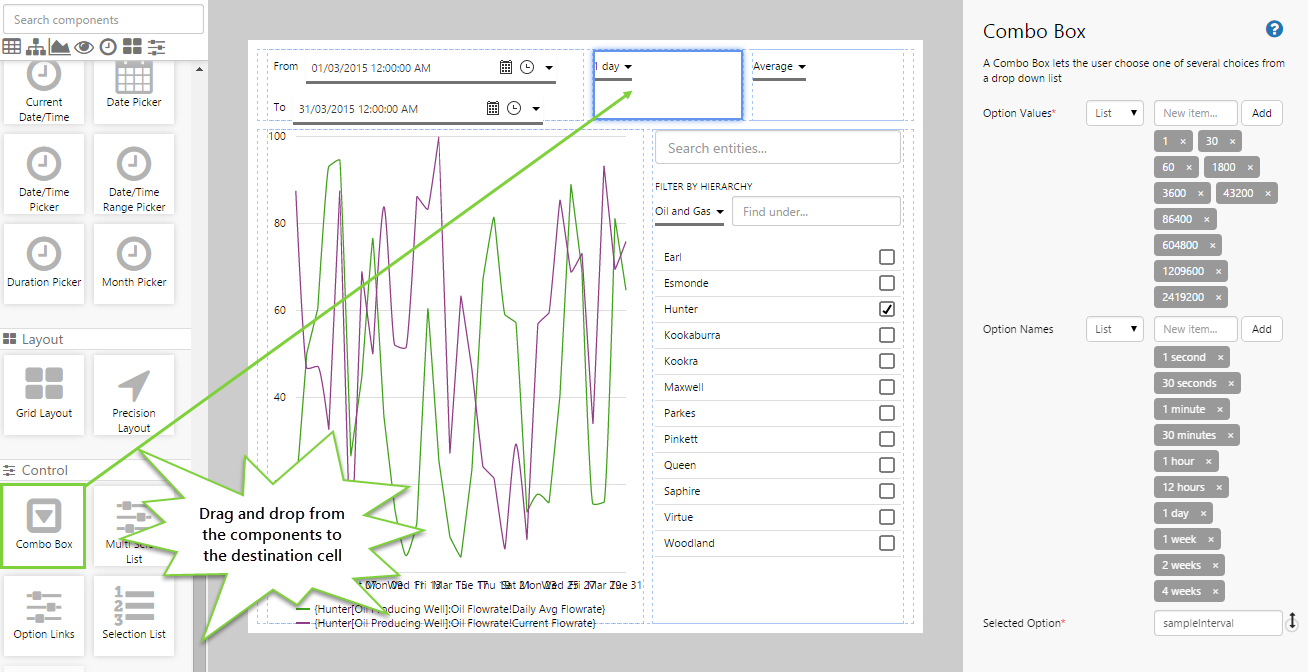Choose the Month Picker component
Screen dimensions: 1309x672
pos(134,264)
